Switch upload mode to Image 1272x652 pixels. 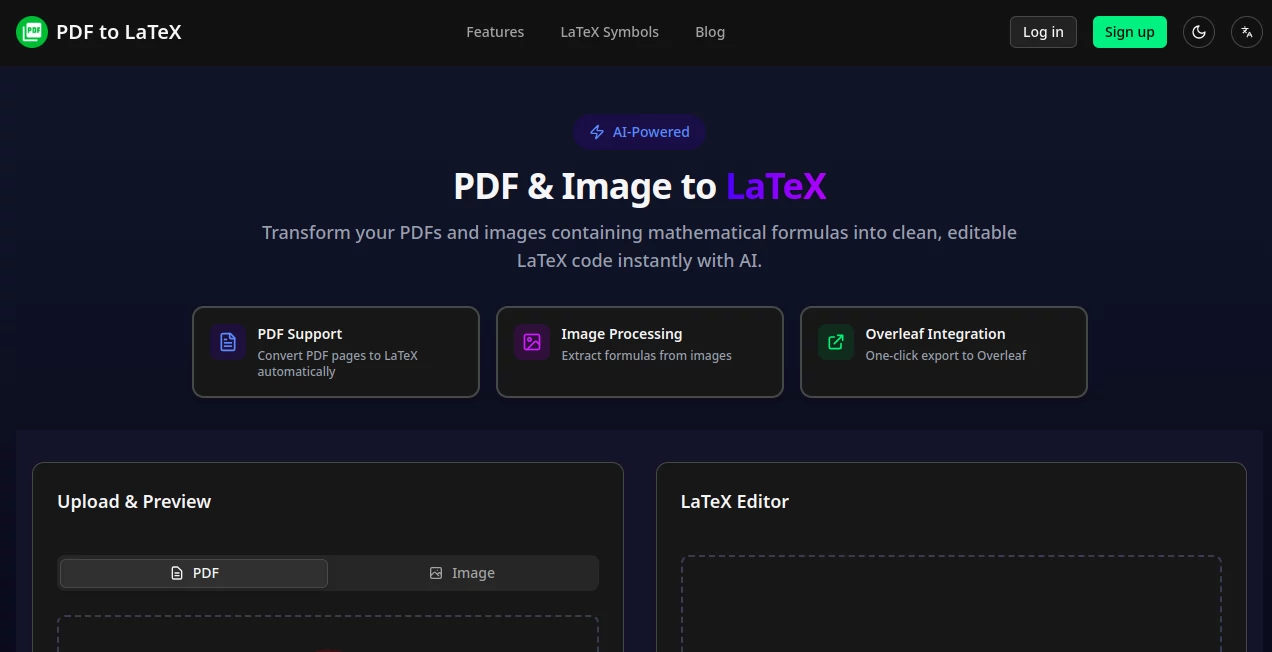[x=463, y=572]
